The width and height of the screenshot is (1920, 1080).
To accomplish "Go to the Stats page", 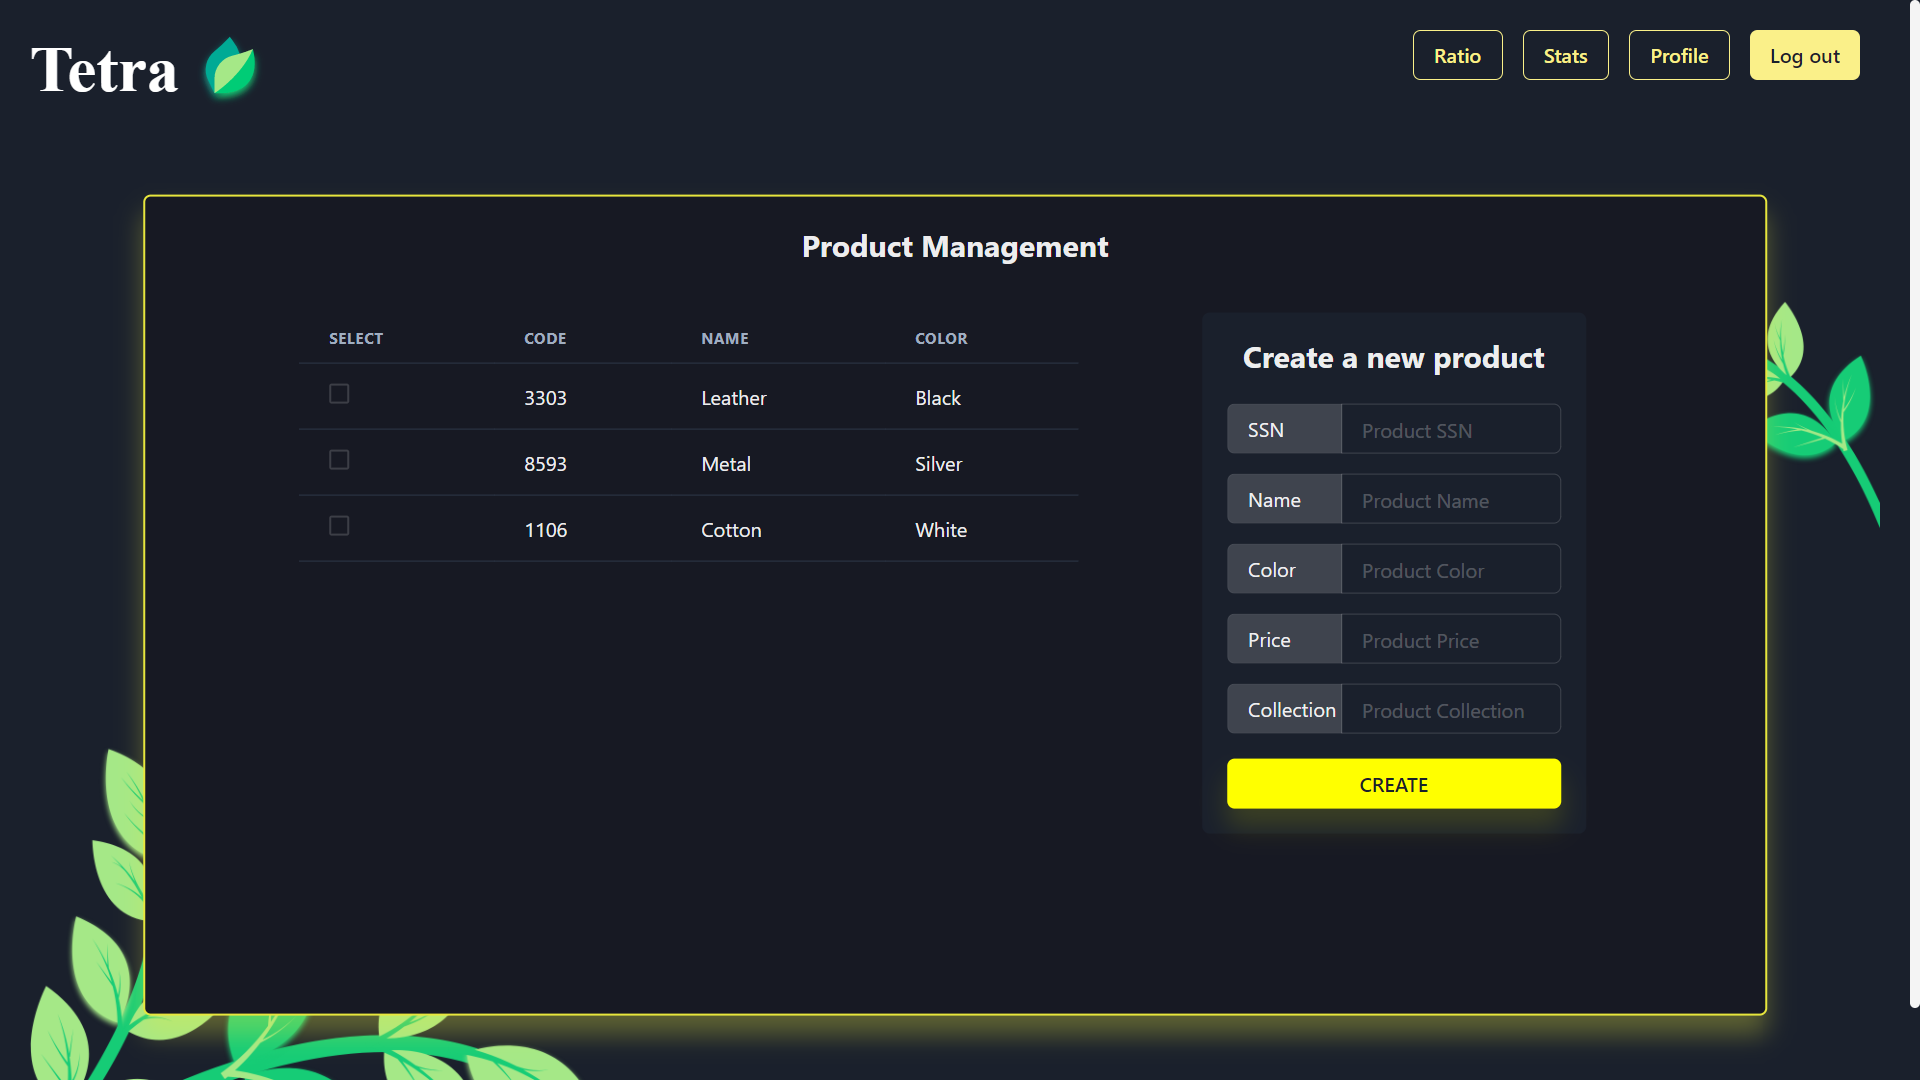I will coord(1565,56).
